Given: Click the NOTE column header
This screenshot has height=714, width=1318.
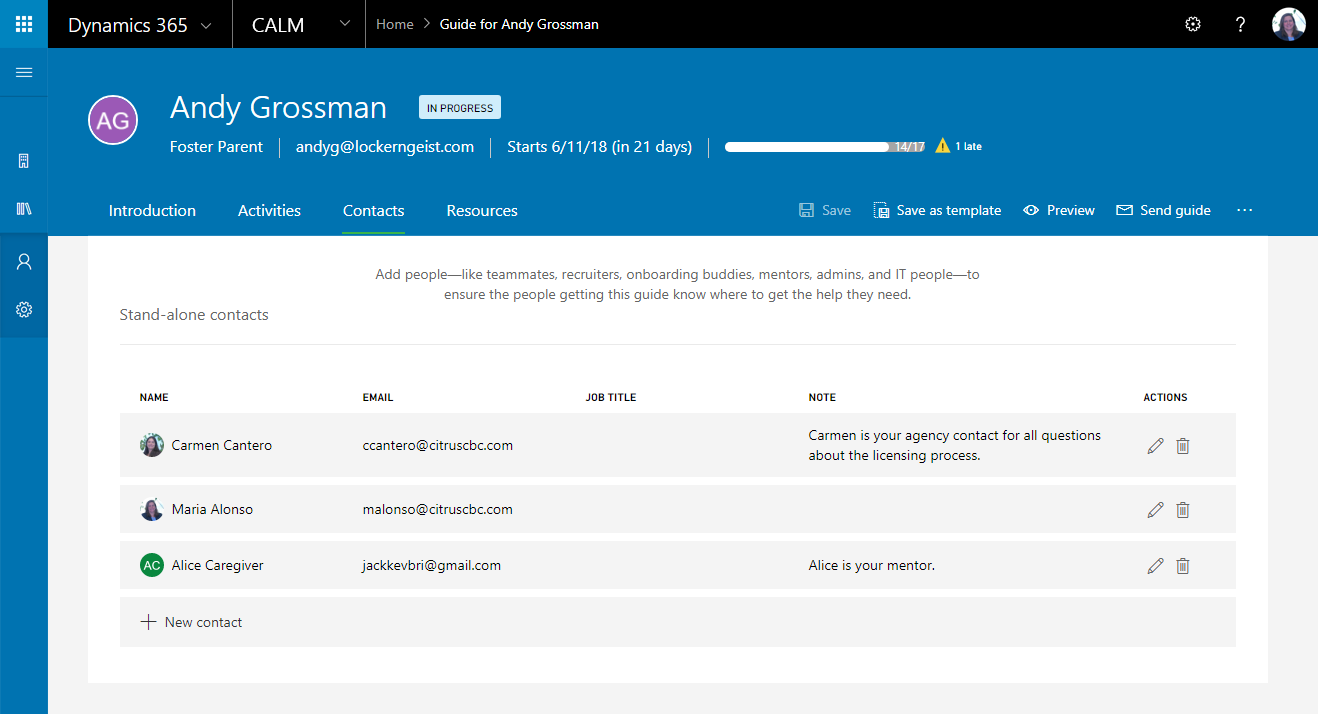Looking at the screenshot, I should (x=822, y=397).
